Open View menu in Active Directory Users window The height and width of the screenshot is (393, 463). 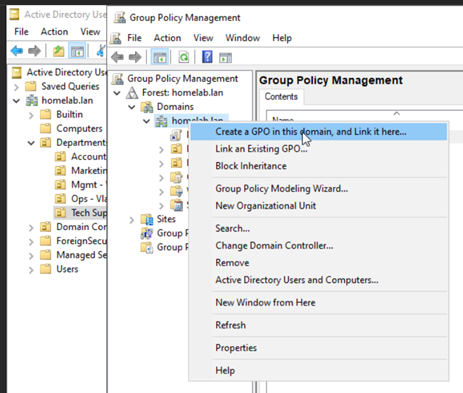pos(90,32)
